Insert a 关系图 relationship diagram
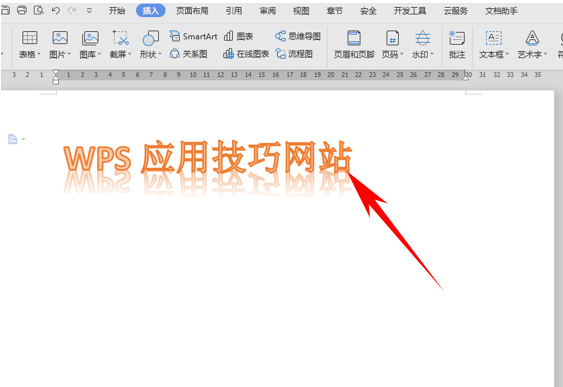 coord(189,54)
